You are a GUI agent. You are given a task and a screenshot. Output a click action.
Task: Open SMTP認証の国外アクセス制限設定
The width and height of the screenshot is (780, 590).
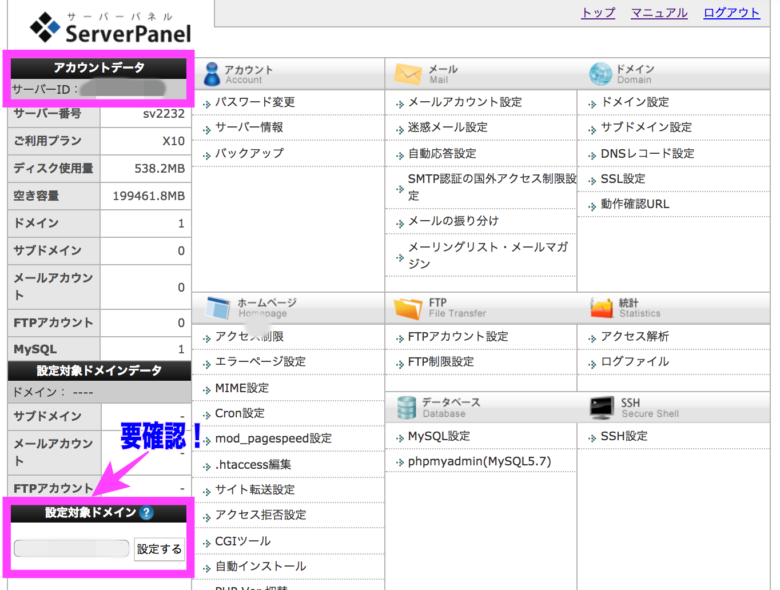491,187
